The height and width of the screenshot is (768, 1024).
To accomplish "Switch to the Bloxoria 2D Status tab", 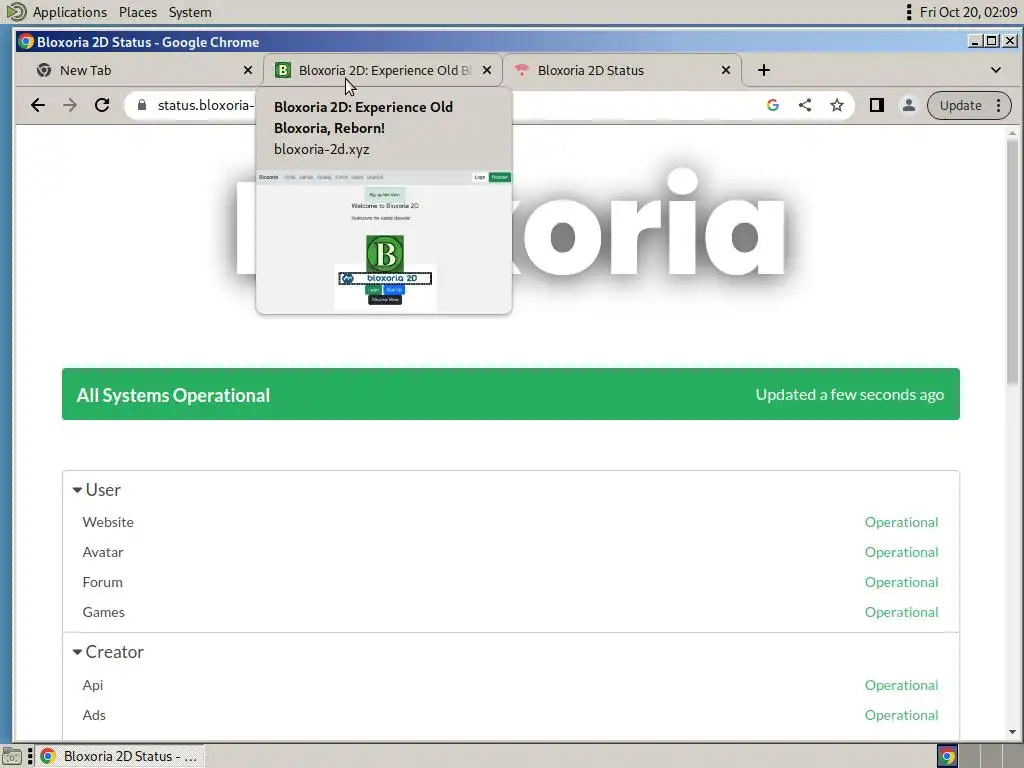I will click(x=622, y=70).
